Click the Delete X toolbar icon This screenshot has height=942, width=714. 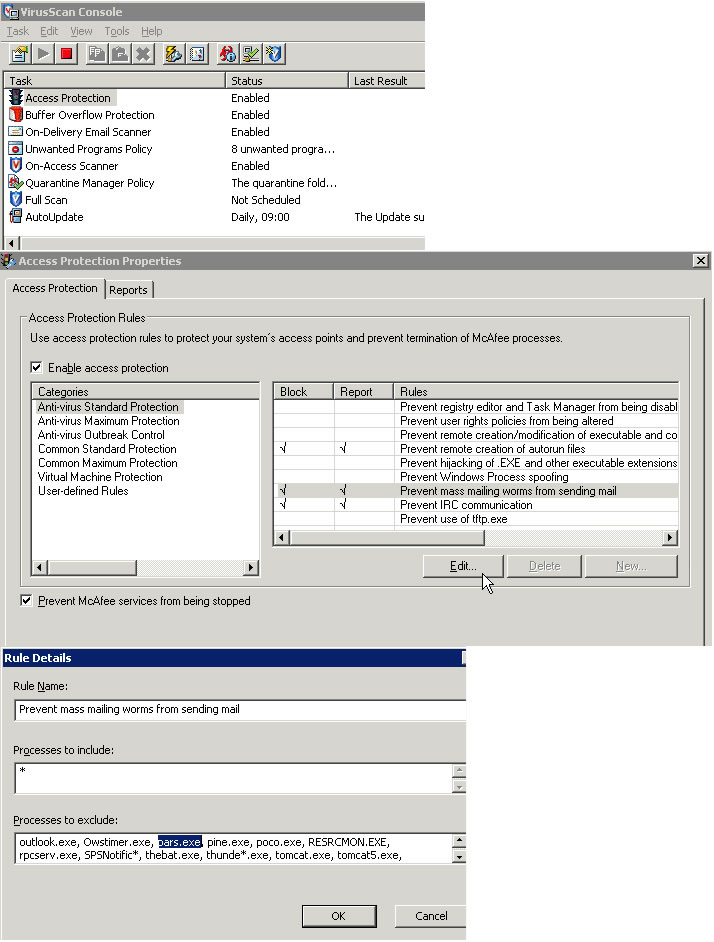click(x=143, y=55)
